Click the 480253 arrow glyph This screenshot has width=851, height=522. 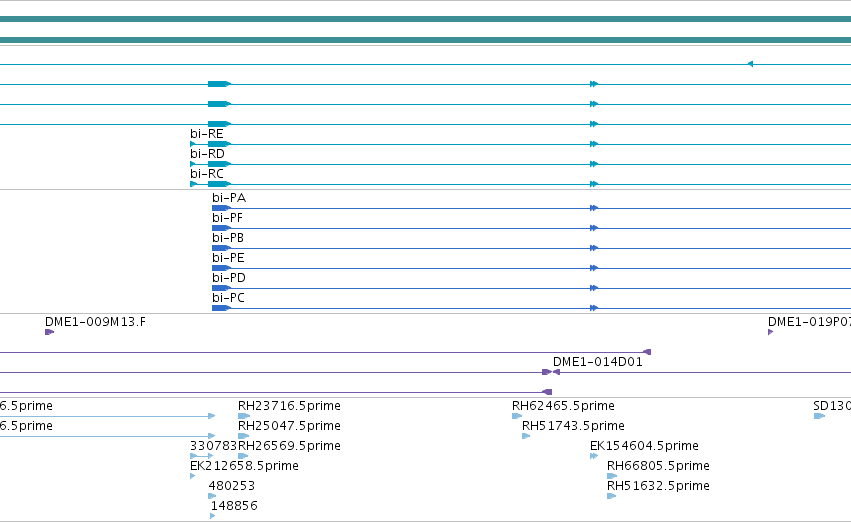212,496
